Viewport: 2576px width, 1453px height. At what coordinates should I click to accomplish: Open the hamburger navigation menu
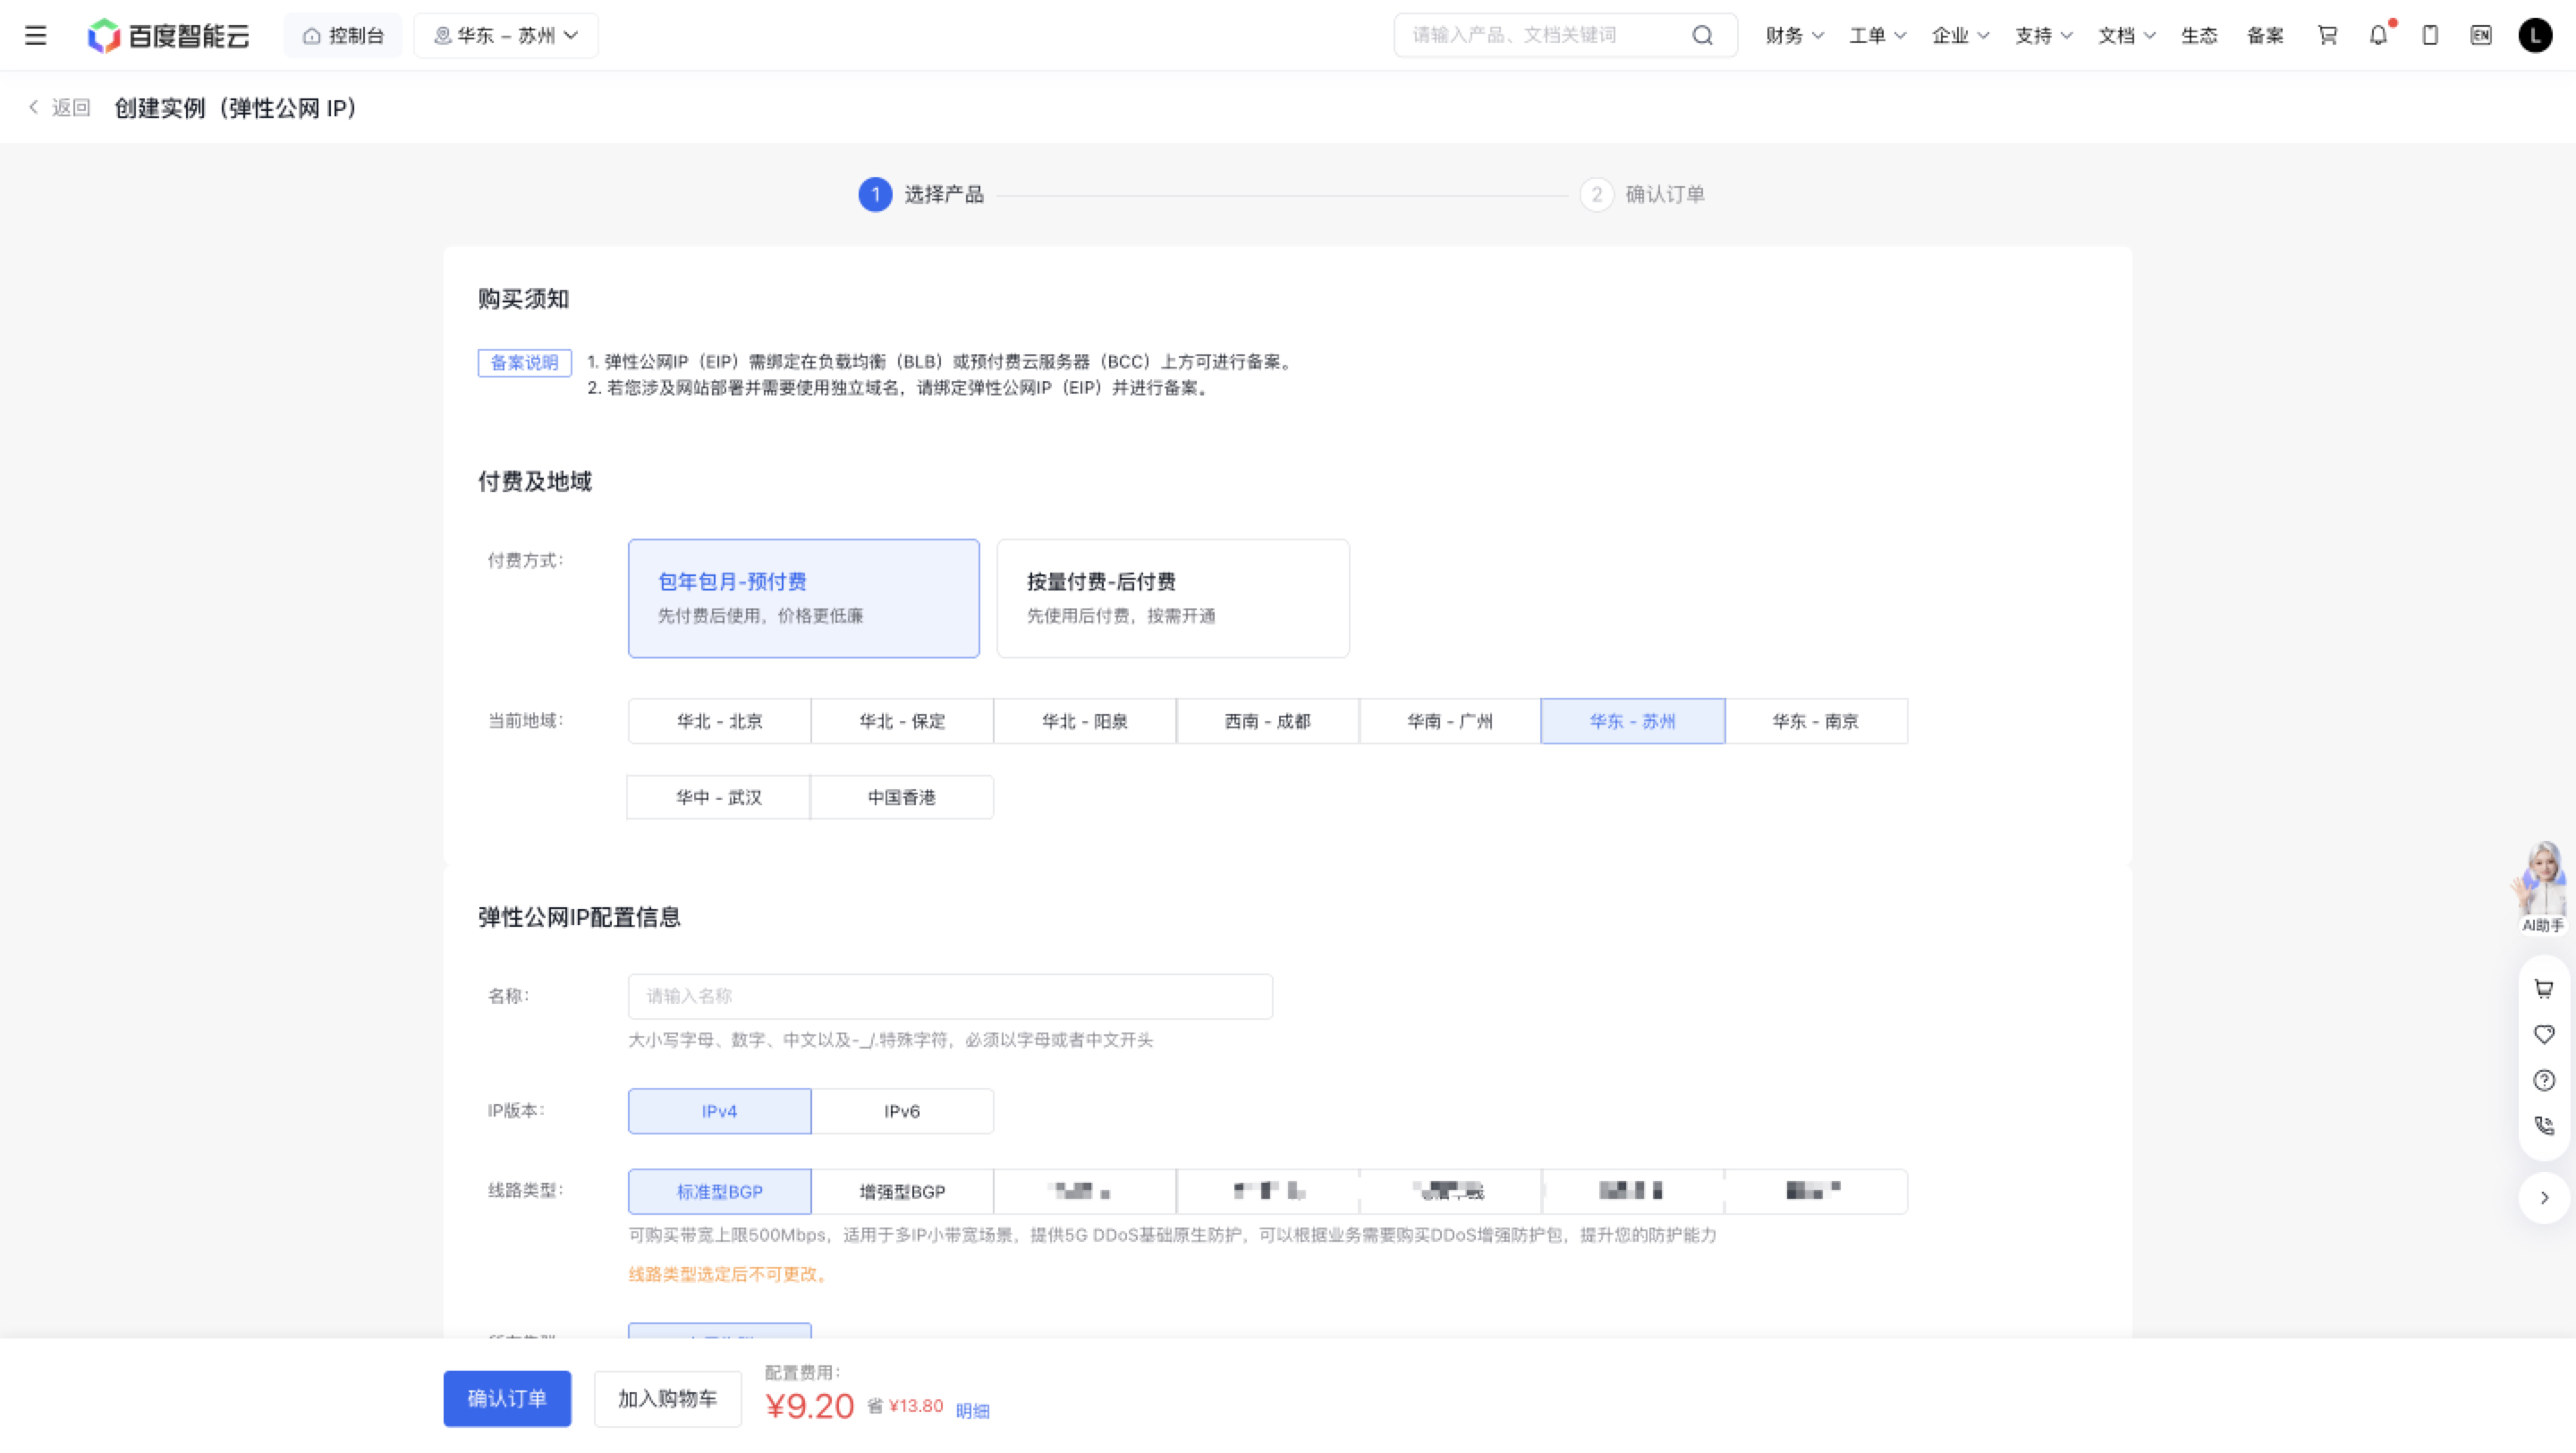point(36,36)
